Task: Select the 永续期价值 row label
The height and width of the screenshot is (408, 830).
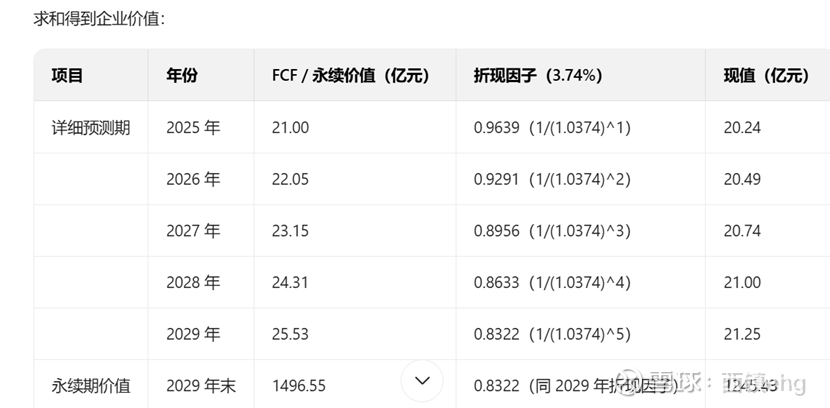Action: tap(91, 385)
